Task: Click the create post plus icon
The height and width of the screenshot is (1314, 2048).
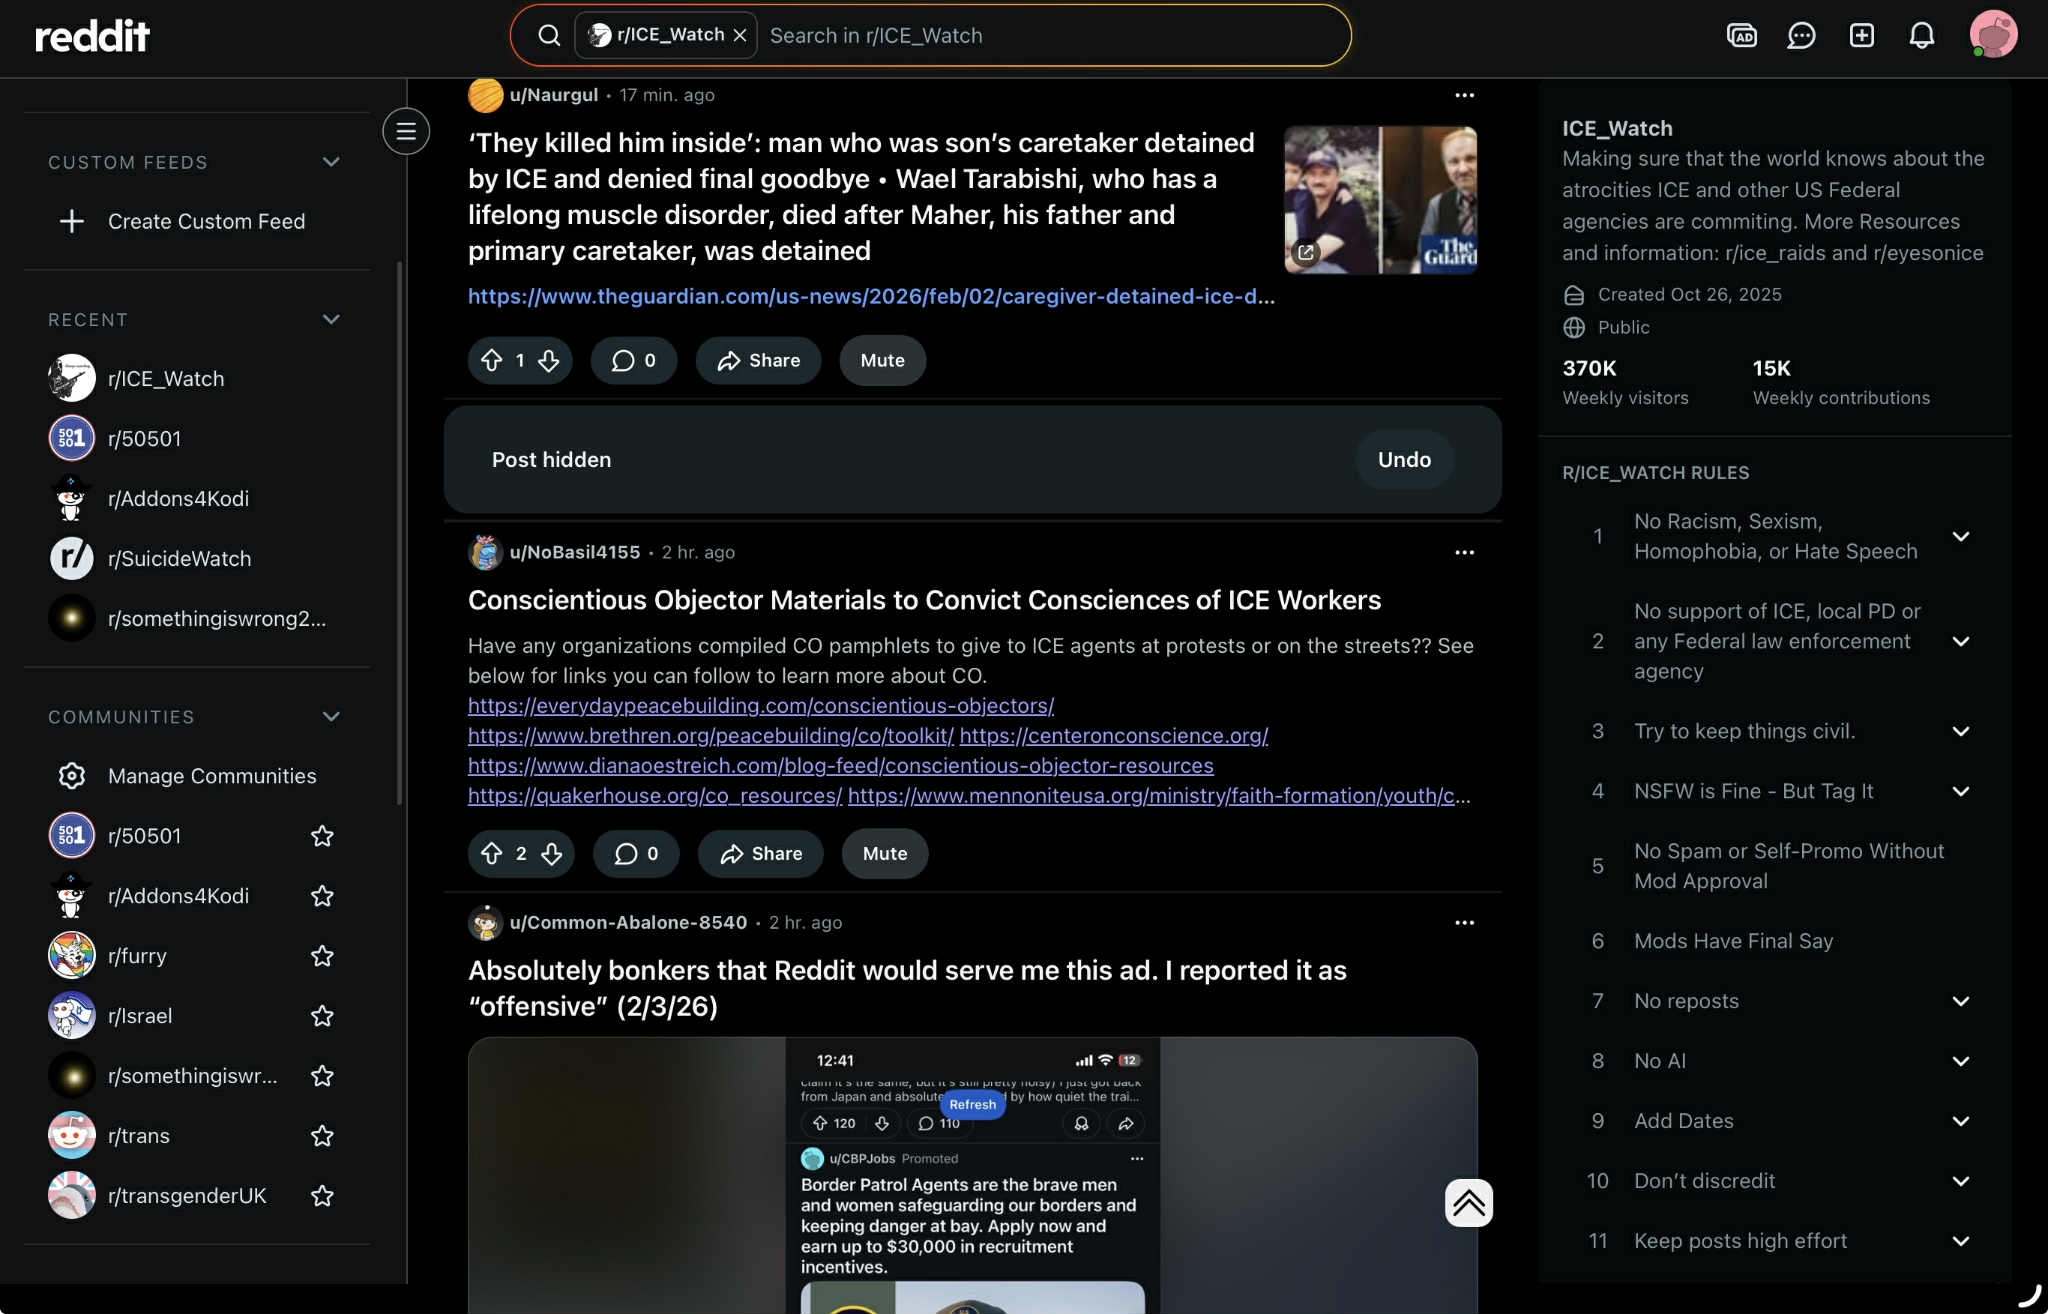Action: (x=1861, y=36)
